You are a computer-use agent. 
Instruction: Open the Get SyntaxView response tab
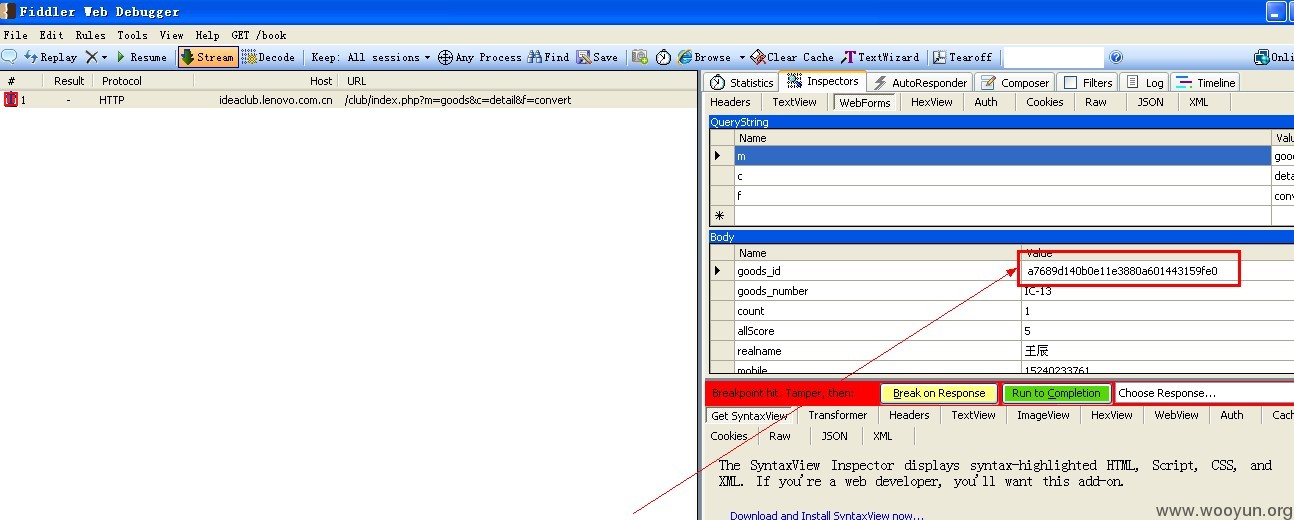pos(750,416)
